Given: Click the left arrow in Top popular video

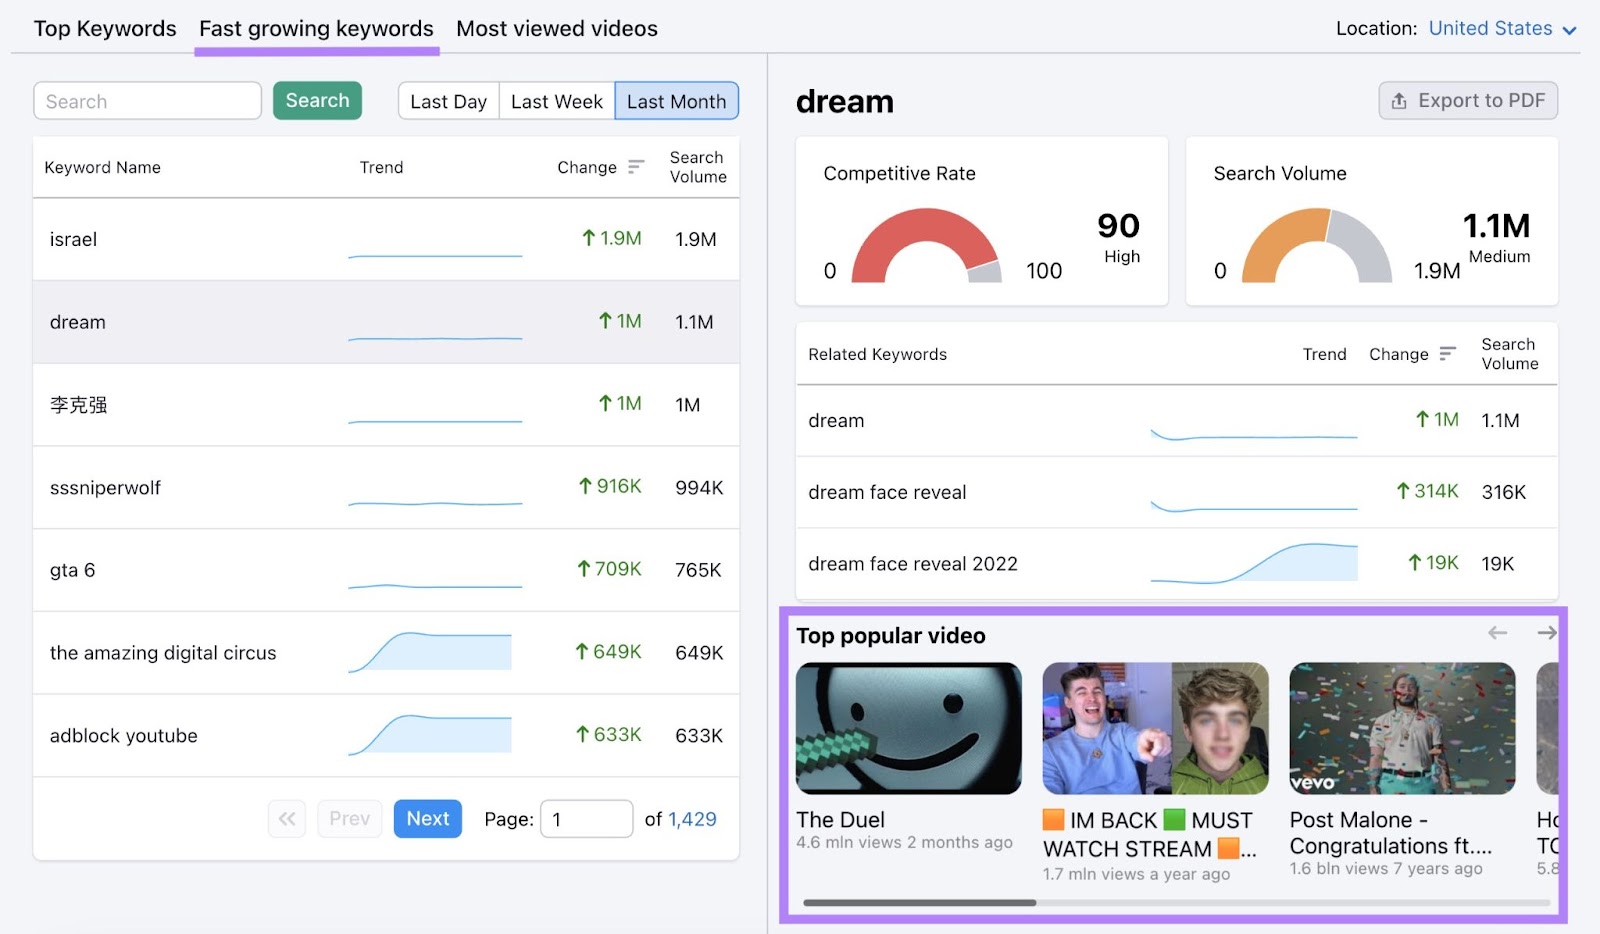Looking at the screenshot, I should pos(1497,633).
